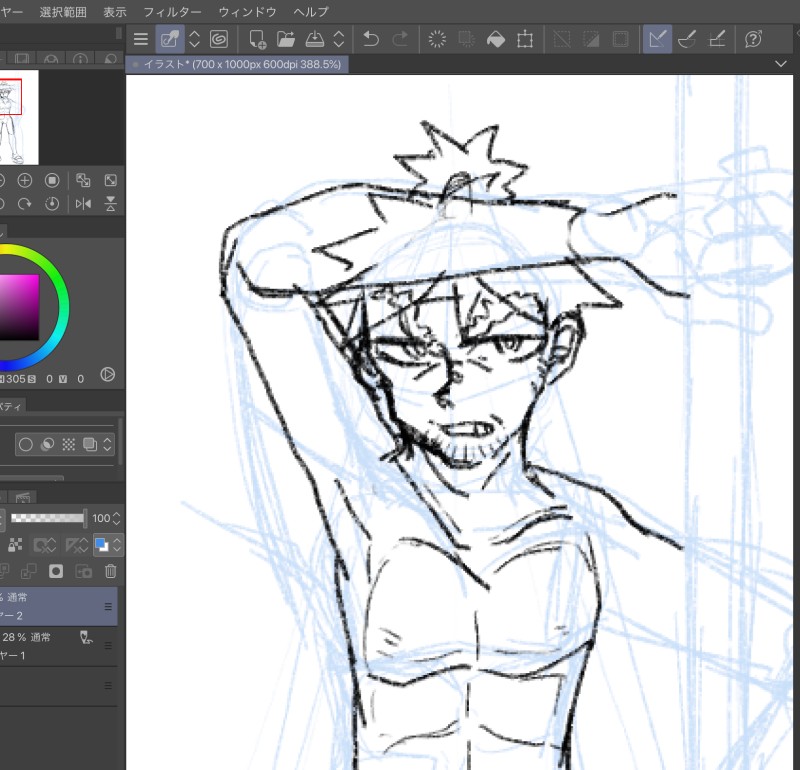Delete the selected layer
The width and height of the screenshot is (800, 770).
[111, 571]
